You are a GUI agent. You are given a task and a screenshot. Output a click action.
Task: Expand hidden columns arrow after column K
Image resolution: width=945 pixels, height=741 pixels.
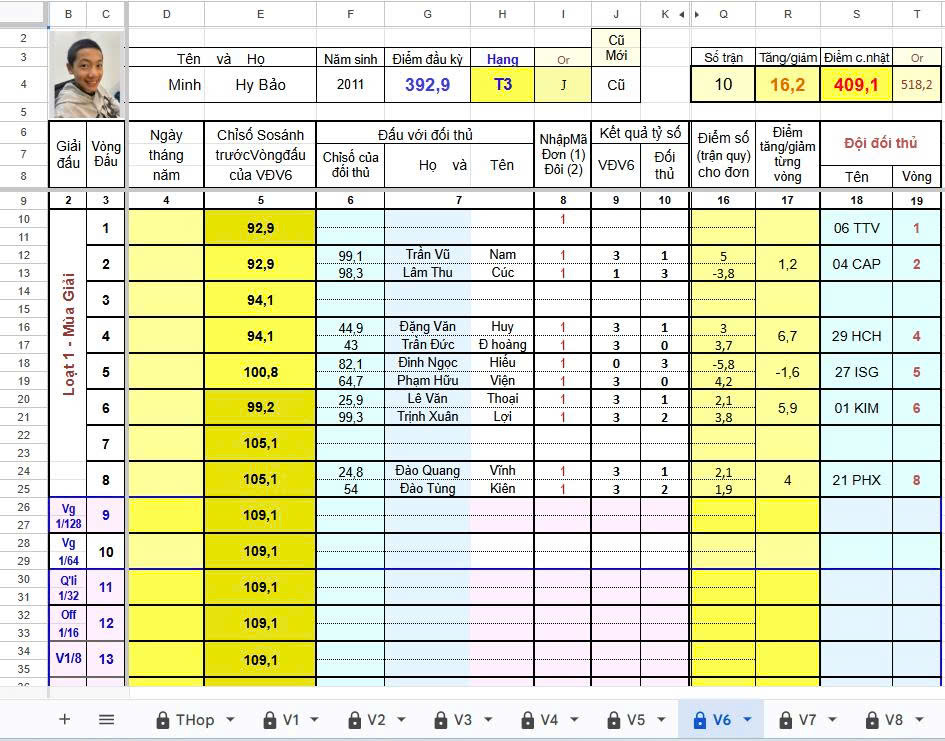tap(682, 14)
